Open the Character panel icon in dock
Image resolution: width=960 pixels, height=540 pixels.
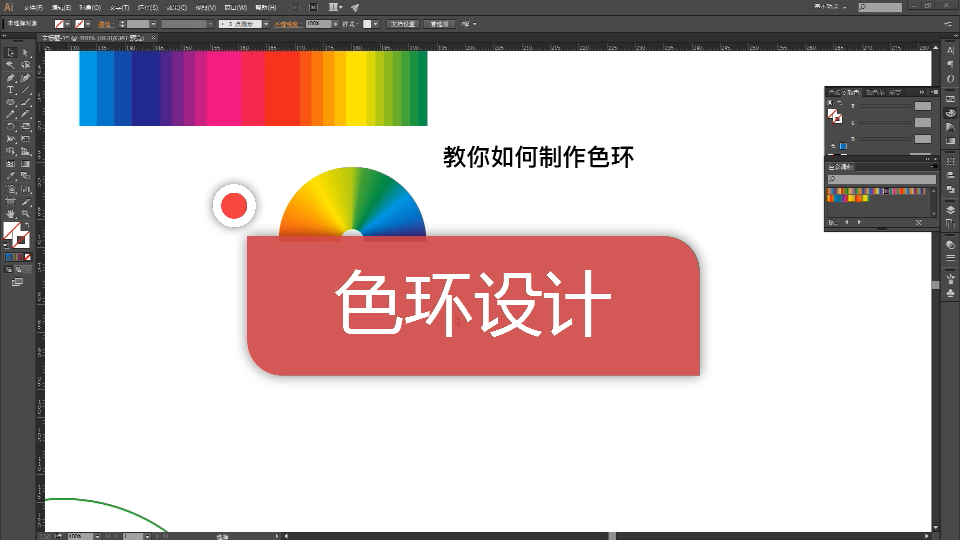coord(950,51)
